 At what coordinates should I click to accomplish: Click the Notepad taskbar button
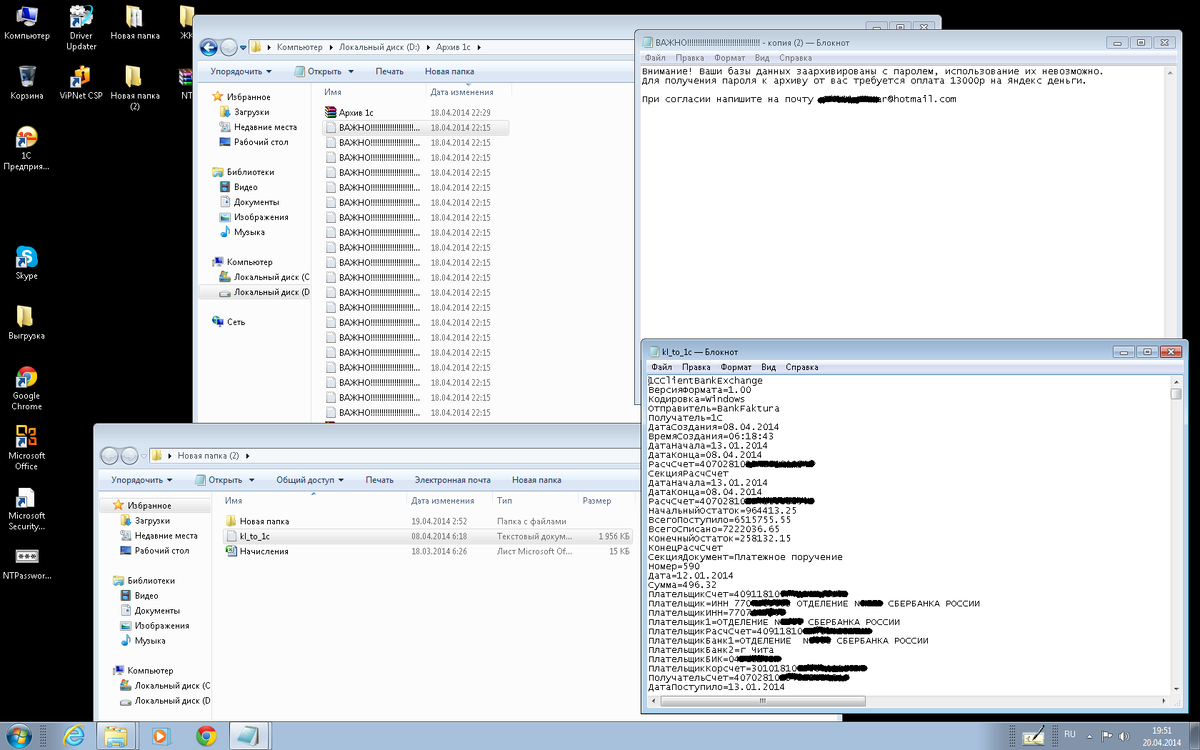tap(250, 735)
